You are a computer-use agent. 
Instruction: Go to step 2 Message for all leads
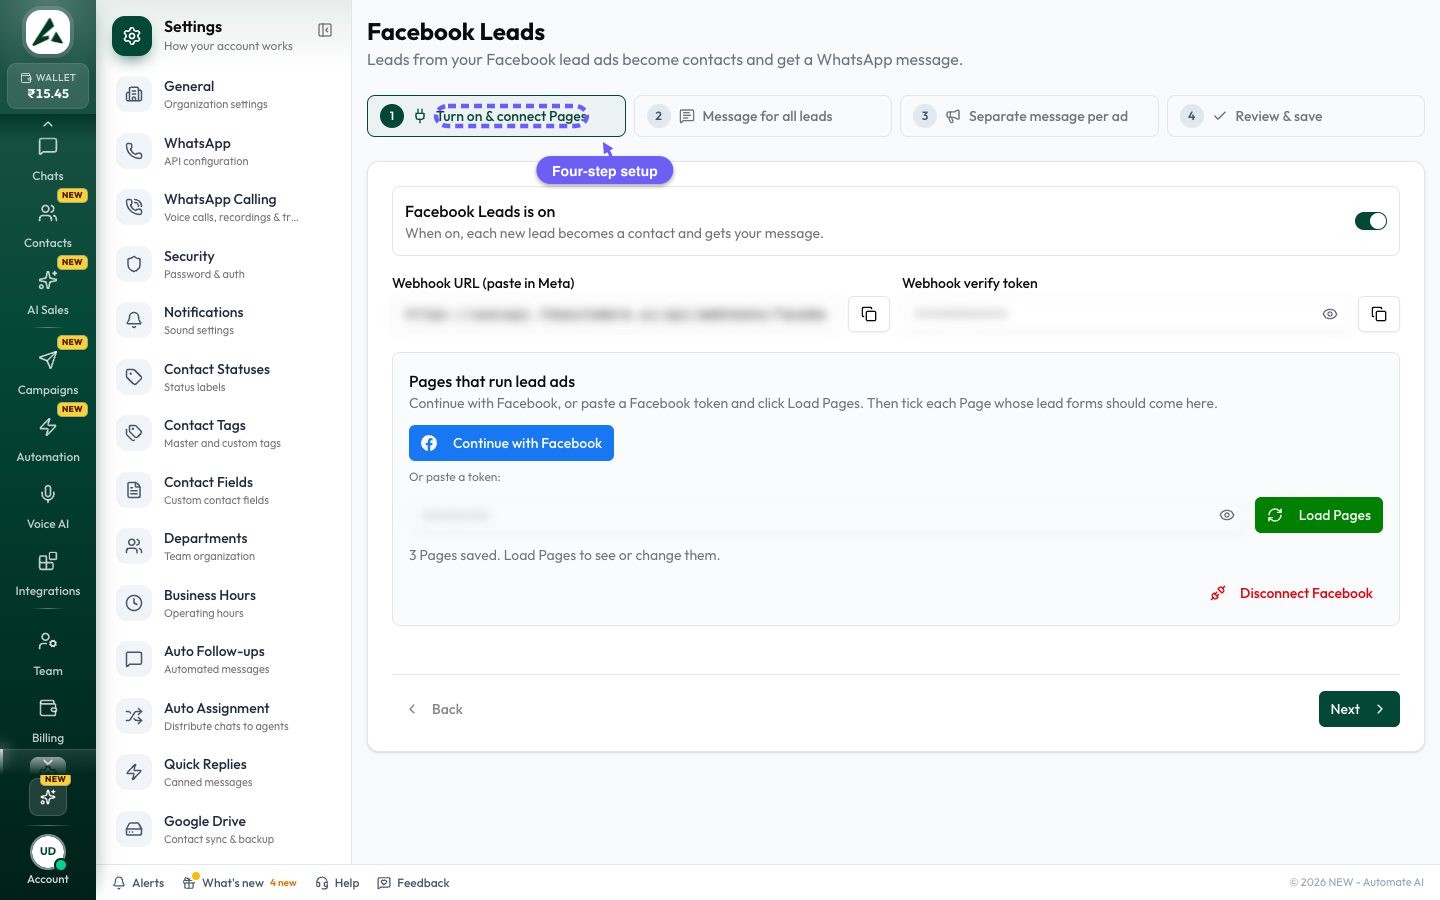click(762, 116)
